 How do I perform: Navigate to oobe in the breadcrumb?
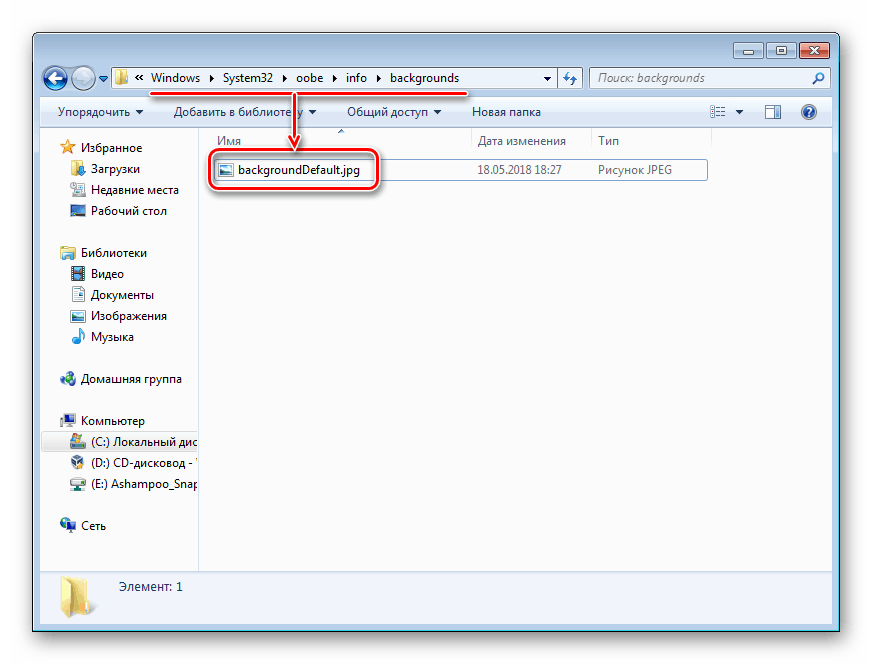(x=309, y=78)
